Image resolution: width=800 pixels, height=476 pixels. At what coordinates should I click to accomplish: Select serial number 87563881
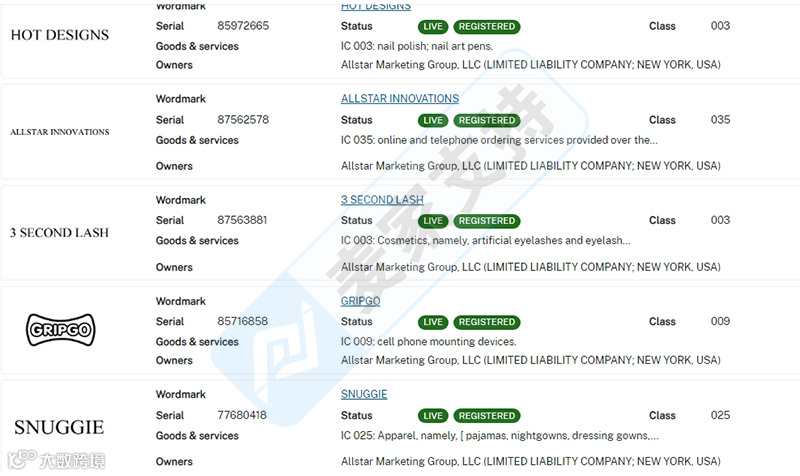click(242, 220)
